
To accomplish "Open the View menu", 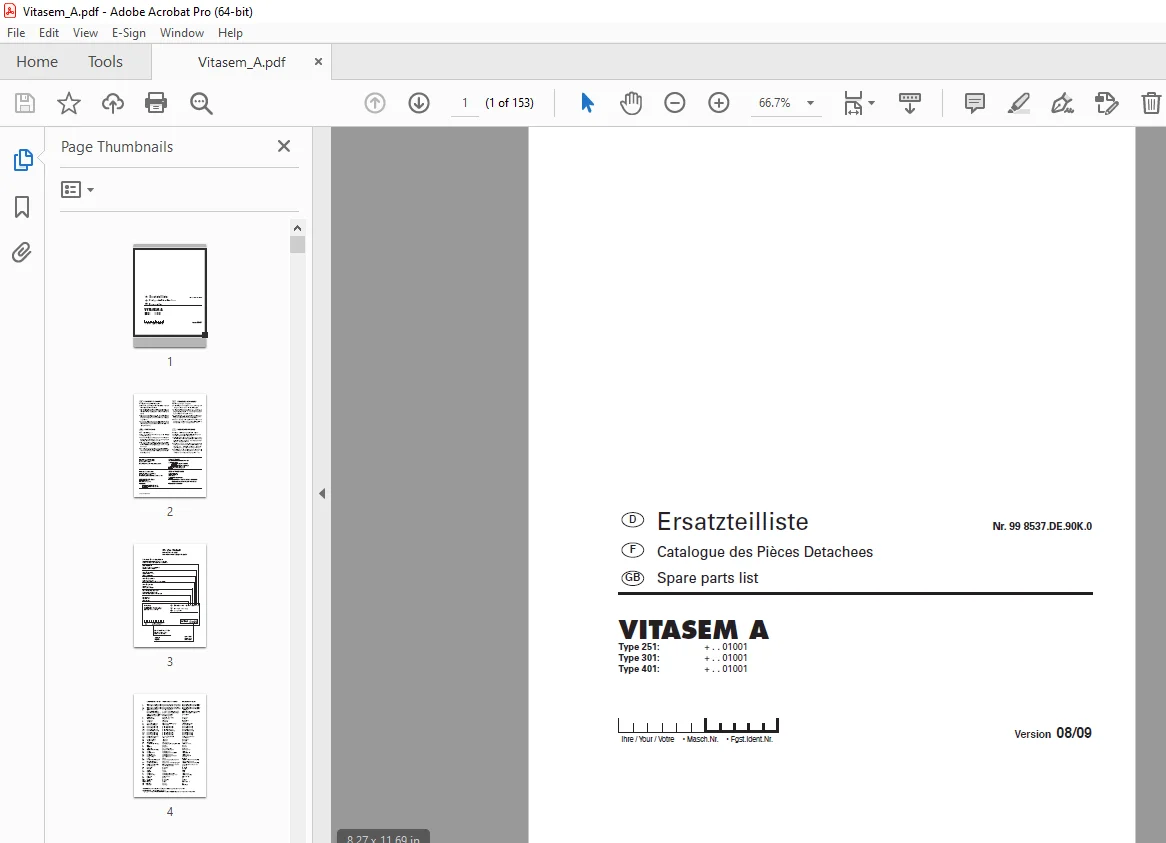I will point(85,33).
